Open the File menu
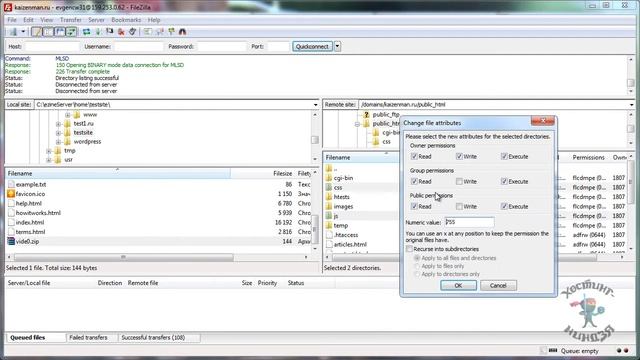640x360 pixels. [x=12, y=20]
